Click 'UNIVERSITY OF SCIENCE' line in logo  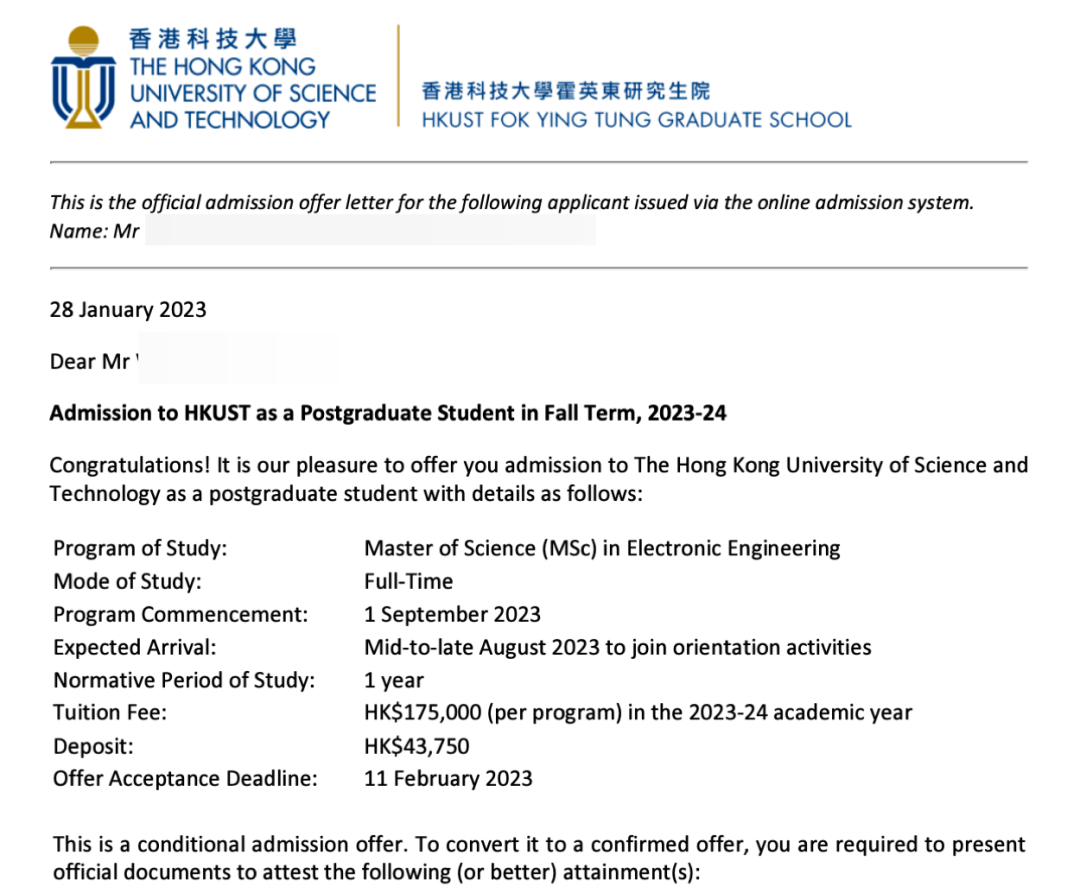[x=253, y=94]
